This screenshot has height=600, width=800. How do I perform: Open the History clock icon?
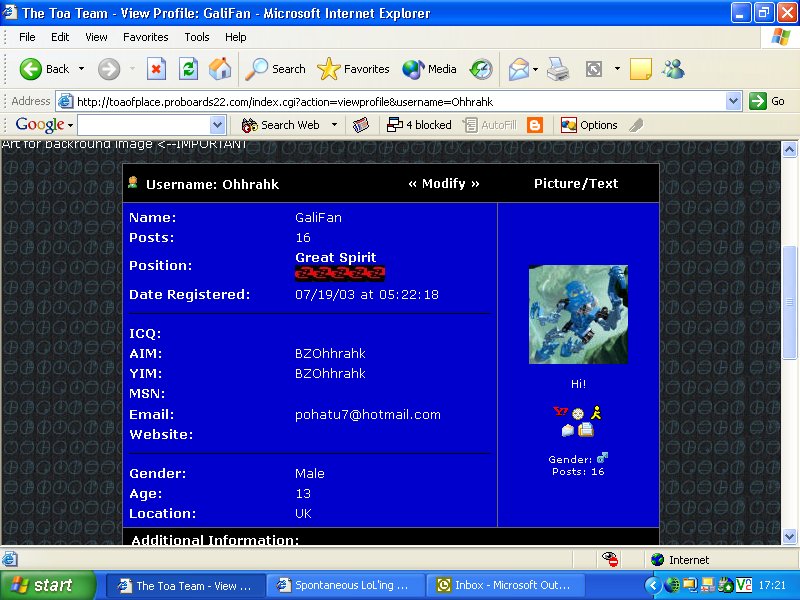pyautogui.click(x=481, y=69)
